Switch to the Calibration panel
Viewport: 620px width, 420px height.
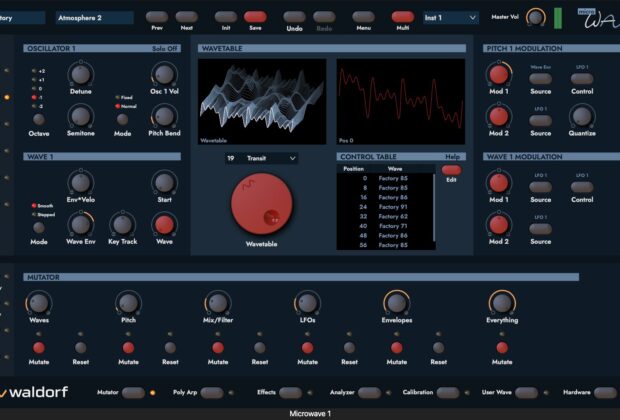point(448,393)
